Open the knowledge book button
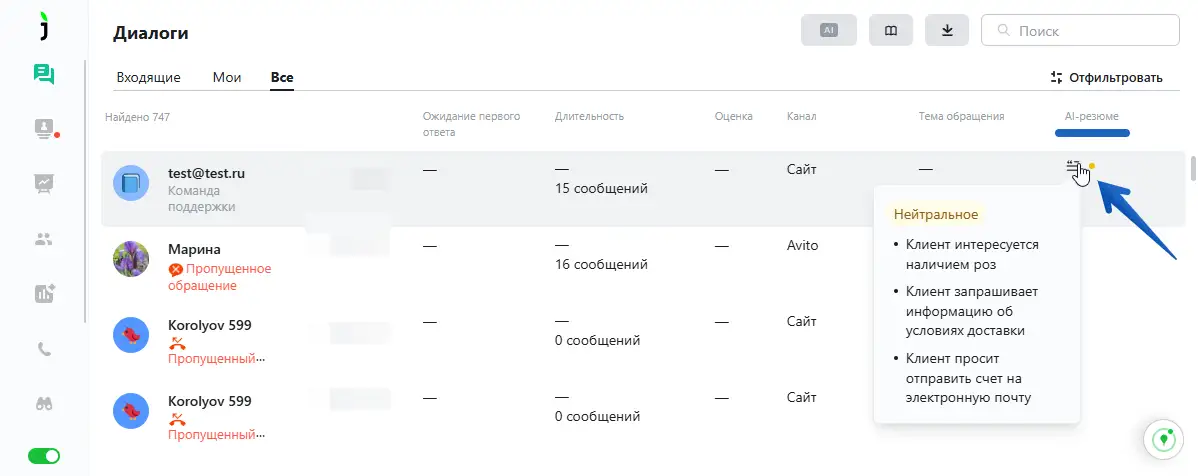Image resolution: width=1198 pixels, height=476 pixels. (x=891, y=31)
